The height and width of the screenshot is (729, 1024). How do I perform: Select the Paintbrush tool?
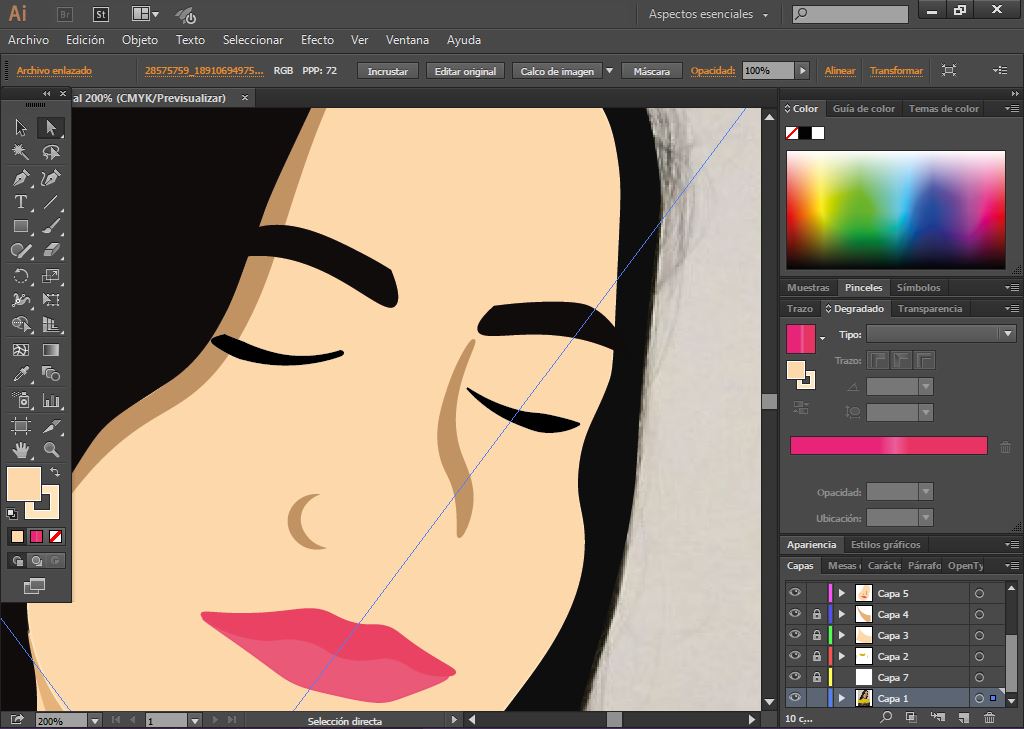pyautogui.click(x=51, y=227)
